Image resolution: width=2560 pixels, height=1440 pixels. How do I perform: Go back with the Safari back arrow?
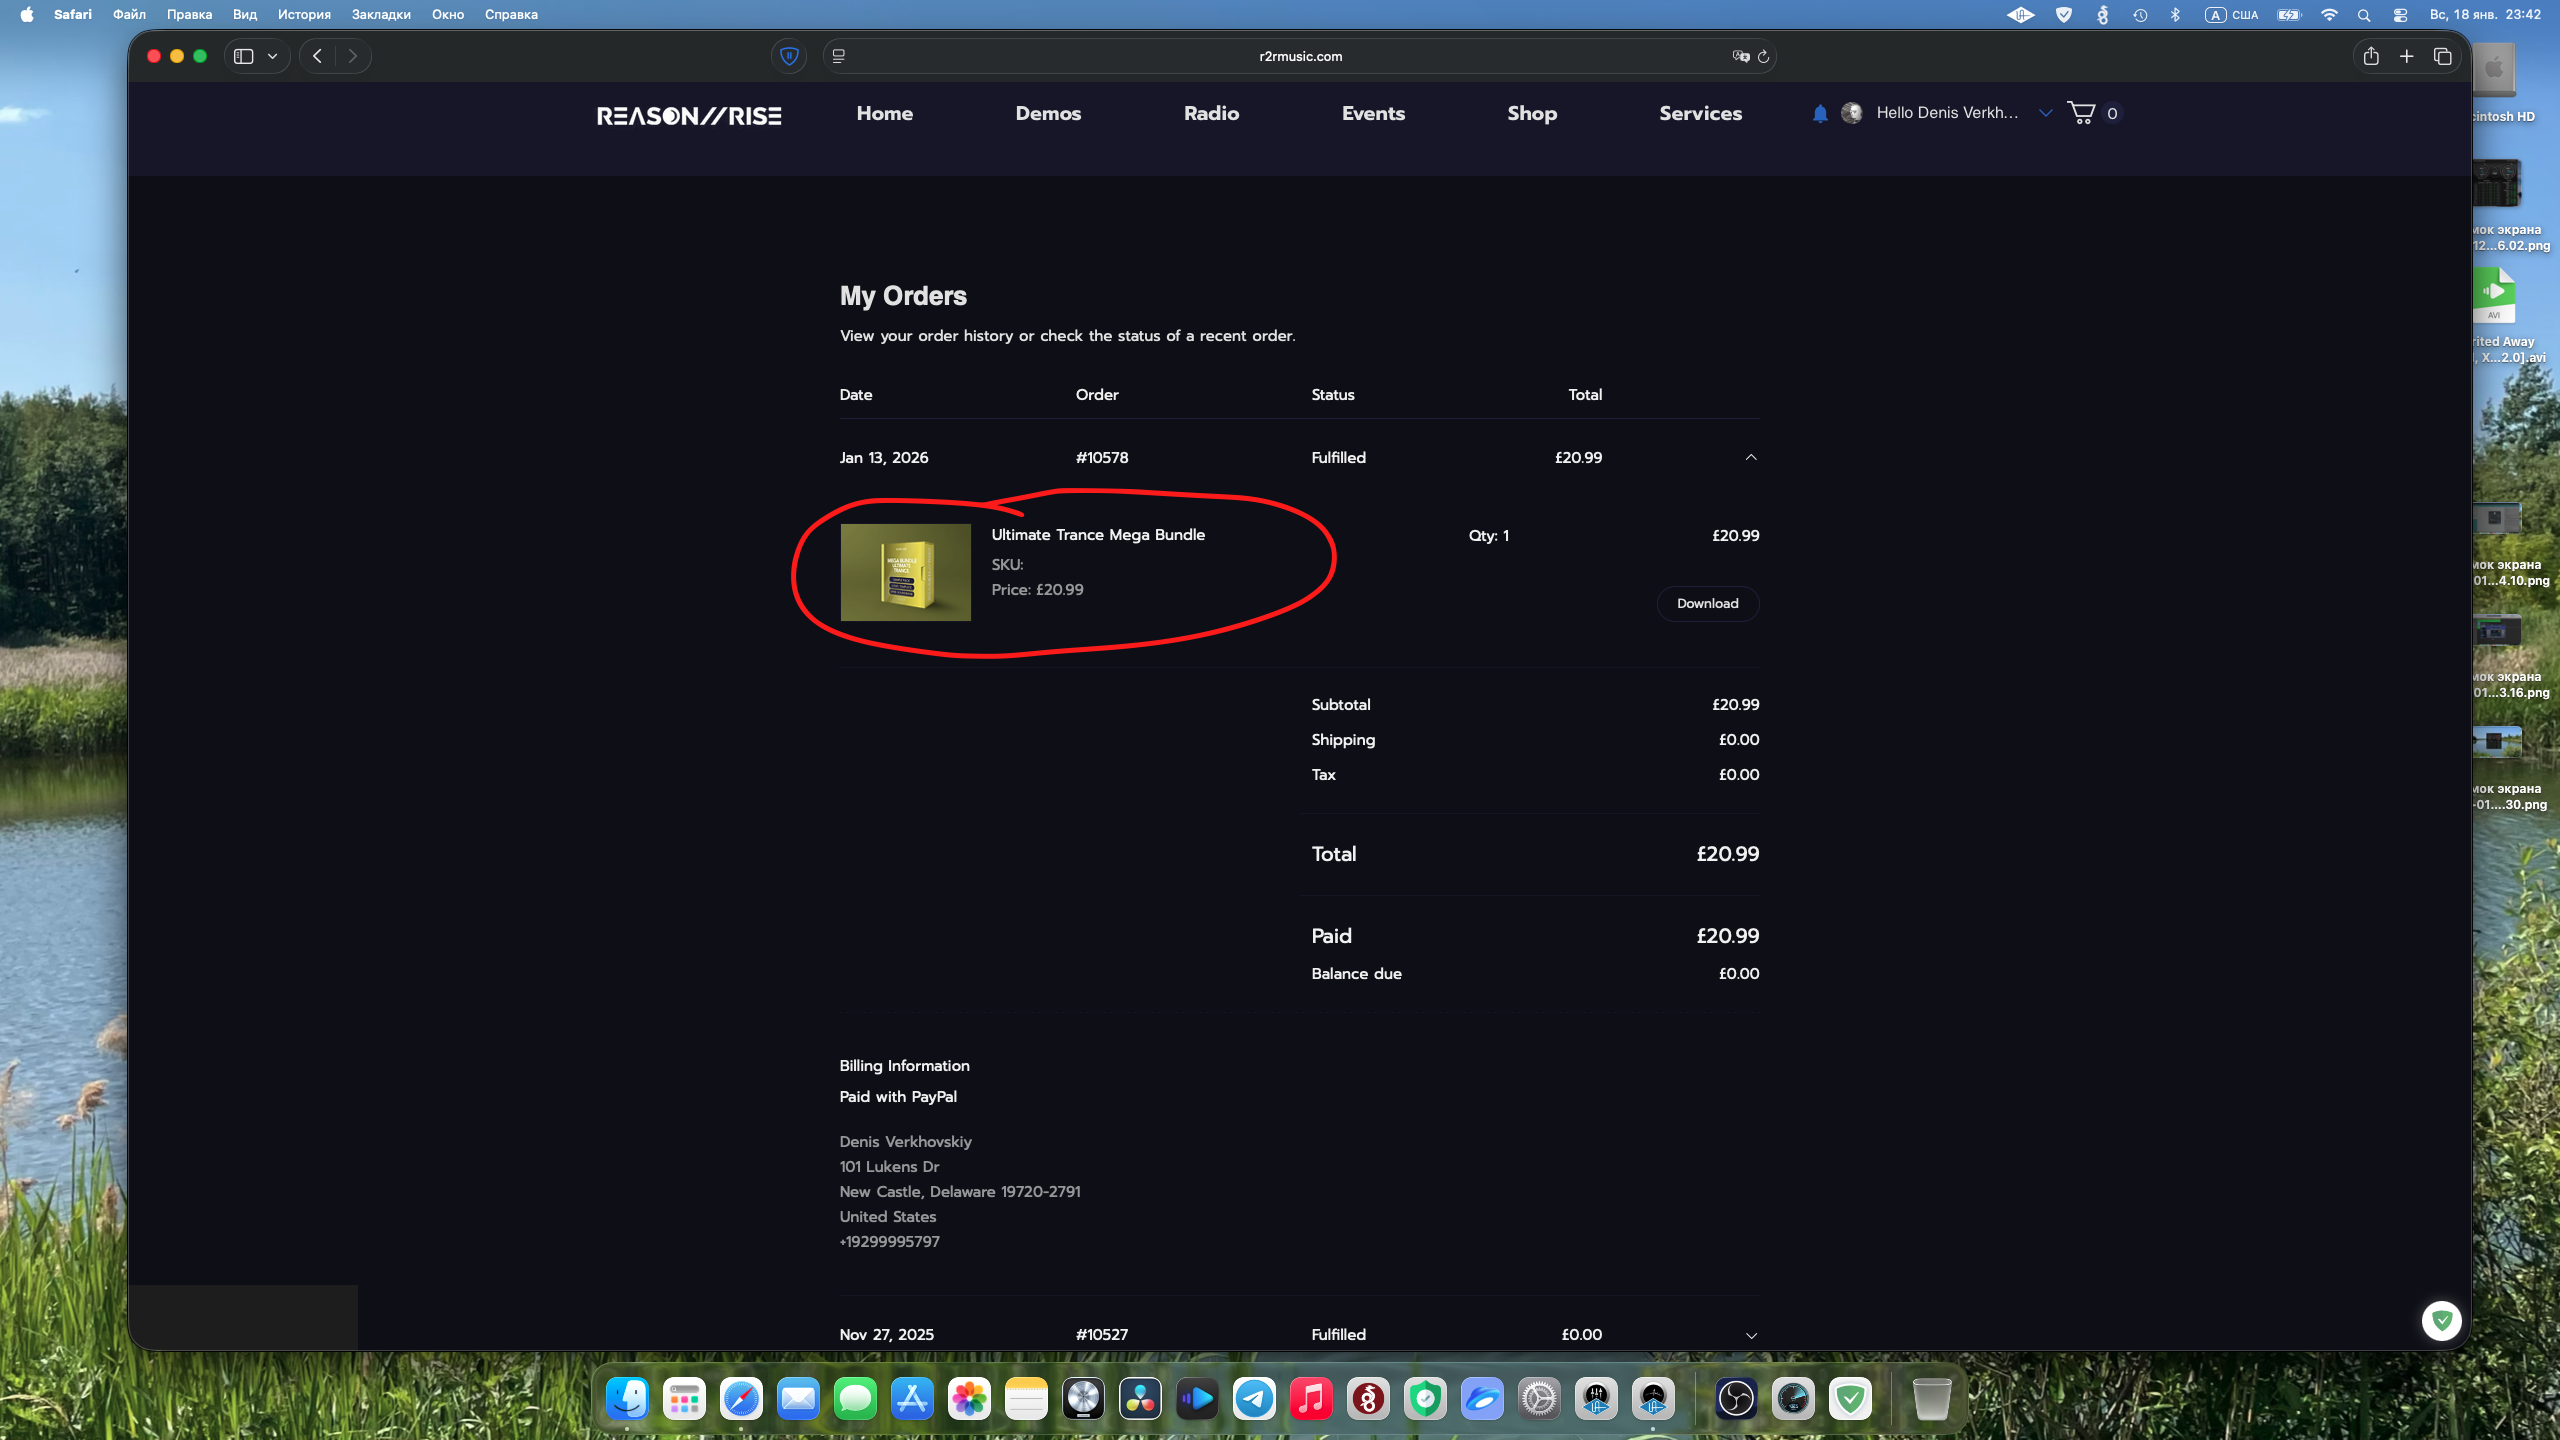pos(318,57)
